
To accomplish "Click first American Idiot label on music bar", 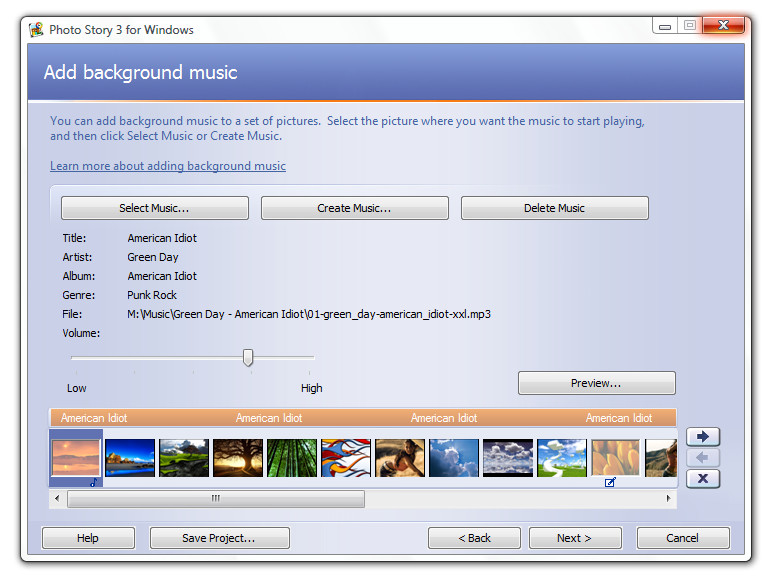I will point(94,418).
